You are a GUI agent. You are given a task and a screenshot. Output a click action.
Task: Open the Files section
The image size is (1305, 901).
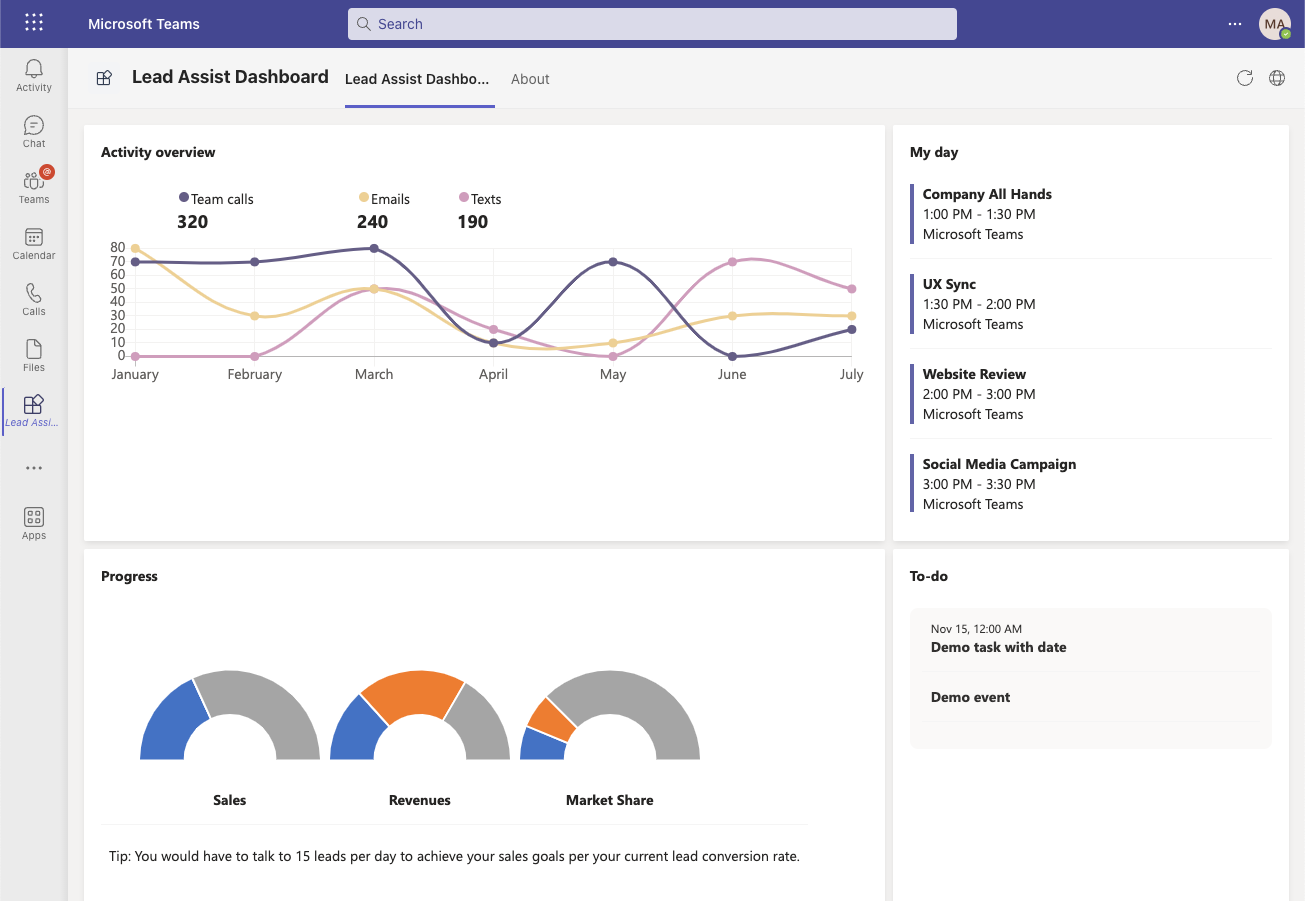(x=33, y=355)
